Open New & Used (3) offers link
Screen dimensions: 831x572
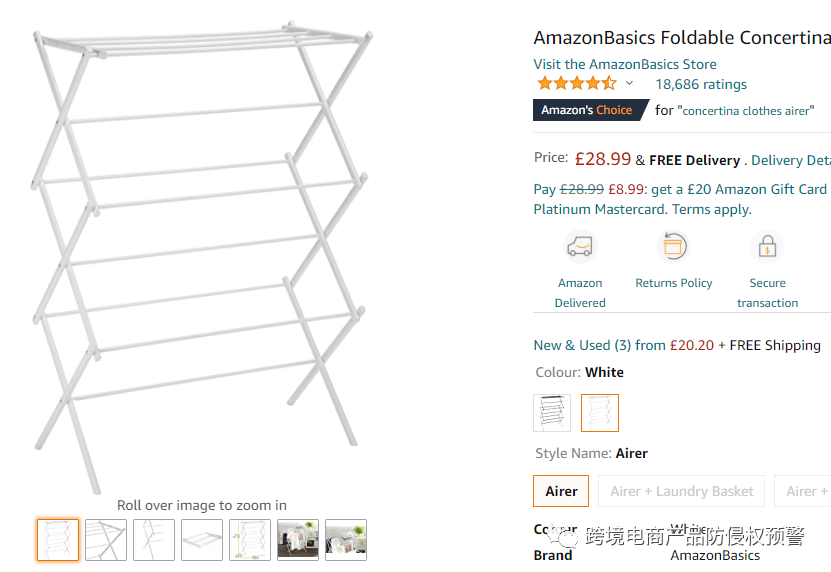[x=582, y=345]
